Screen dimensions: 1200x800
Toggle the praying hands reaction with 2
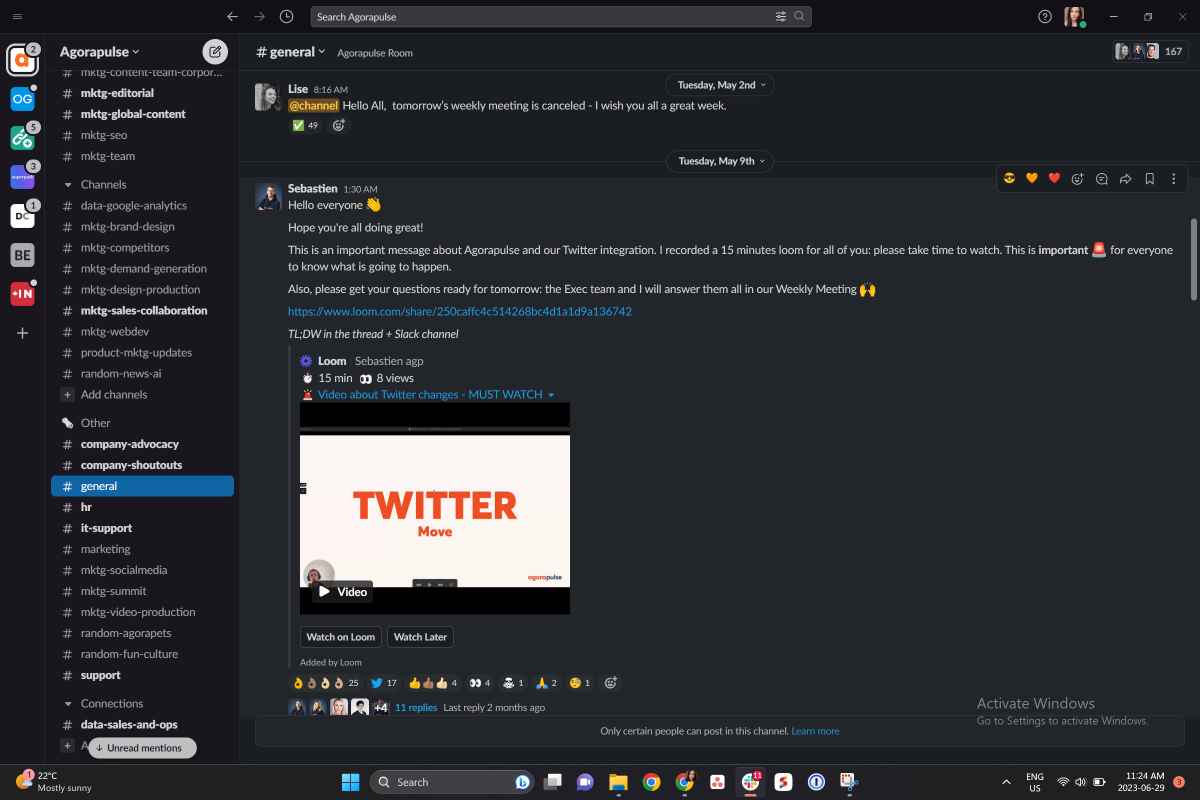[x=546, y=683]
